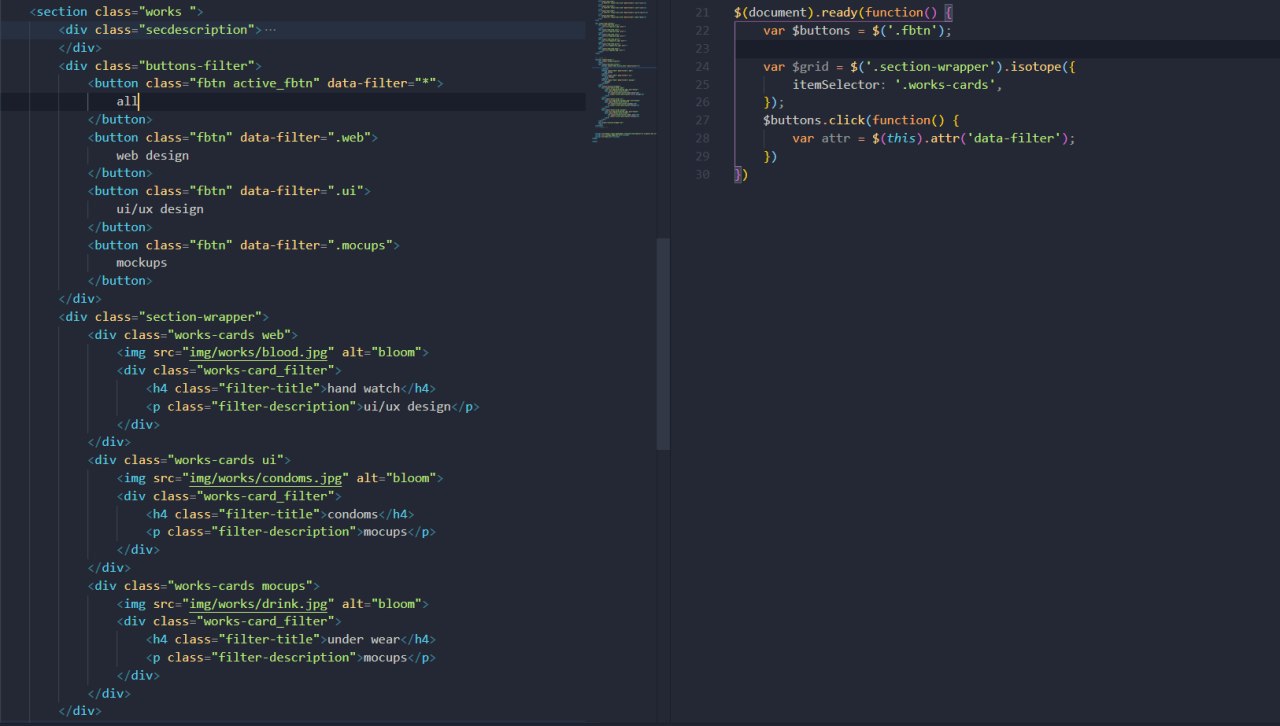
Task: Click "$(document)" in the JavaScript pane
Action: coord(774,12)
